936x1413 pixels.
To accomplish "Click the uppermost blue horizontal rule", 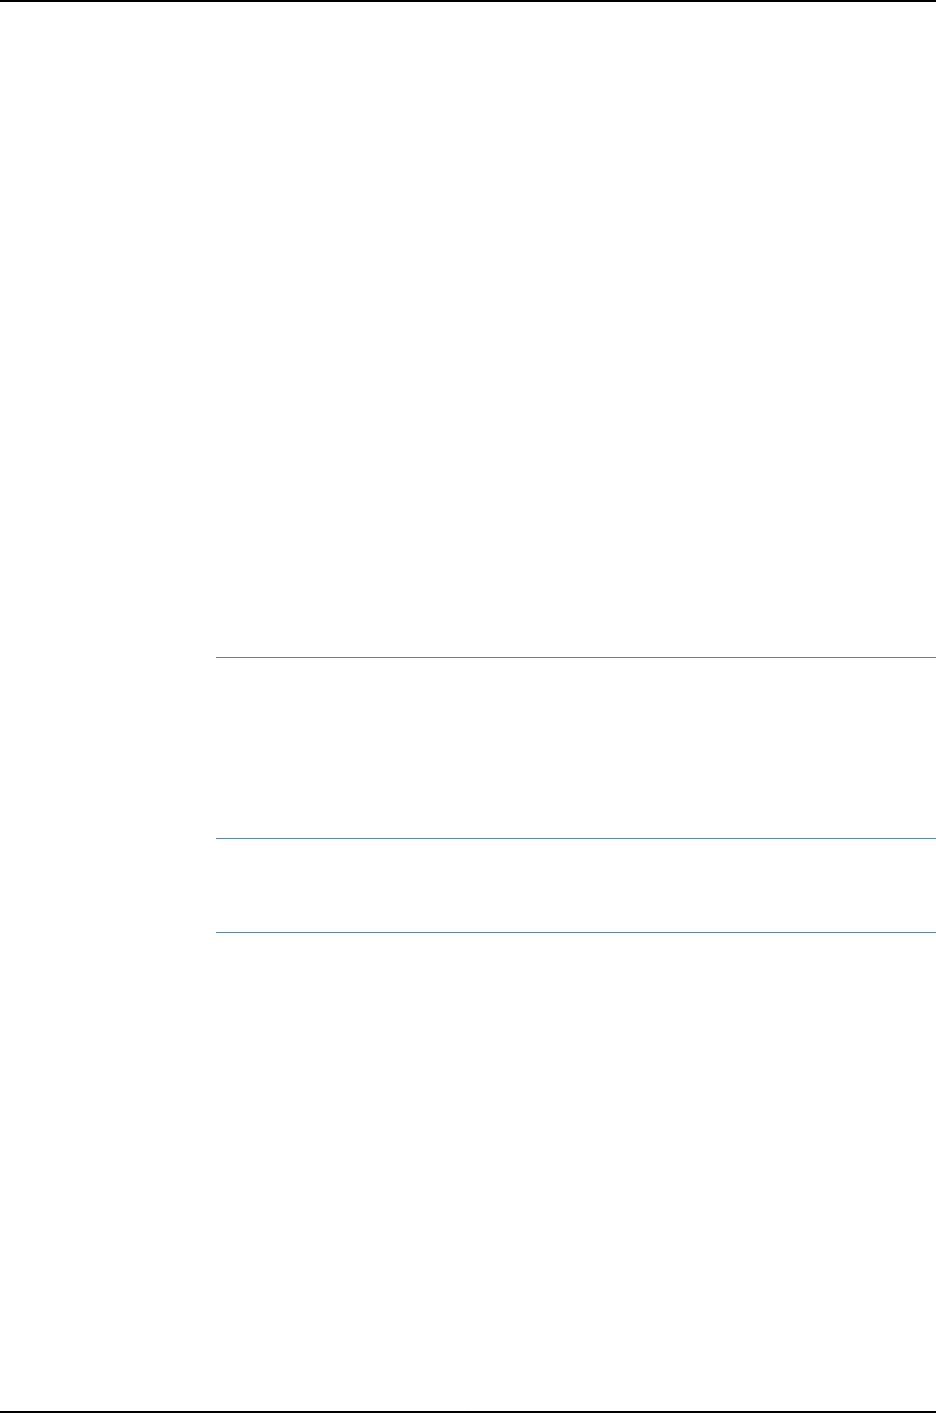I will click(x=575, y=657).
